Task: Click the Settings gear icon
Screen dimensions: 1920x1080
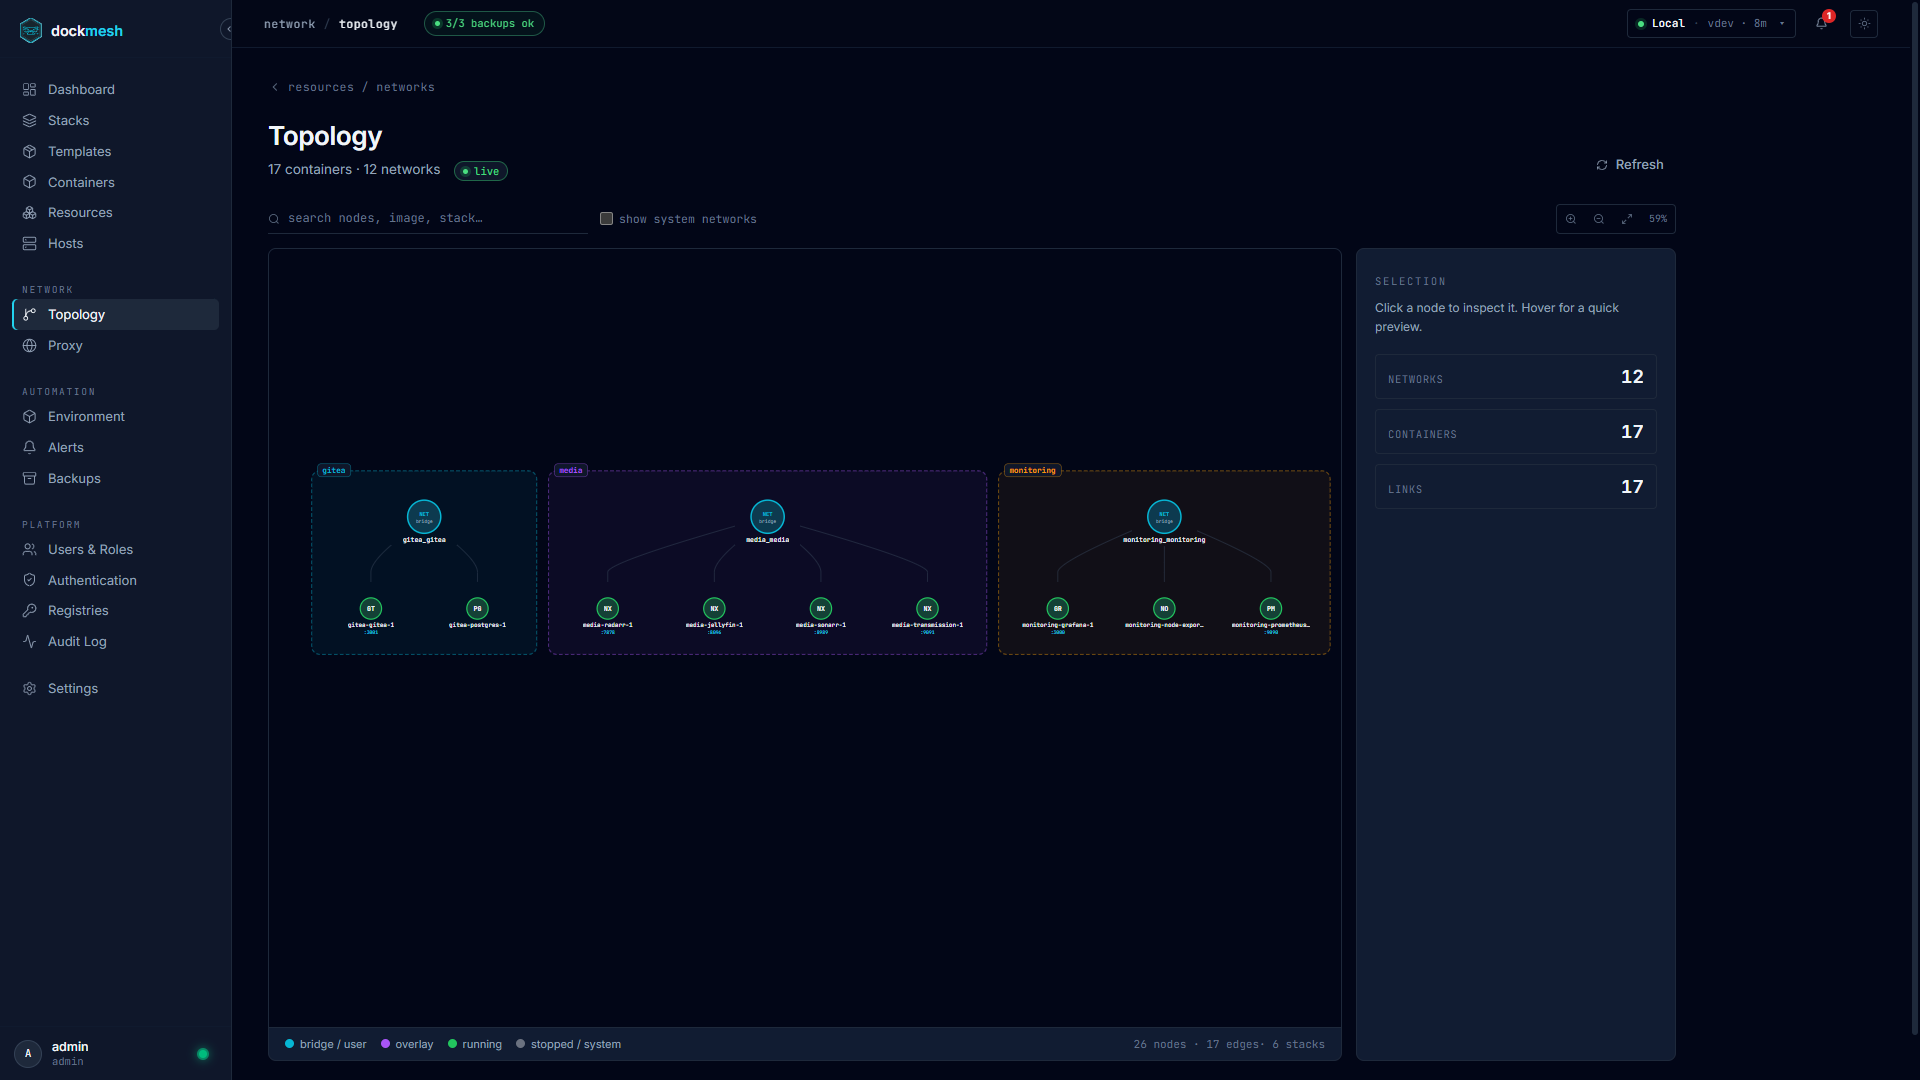Action: click(30, 688)
